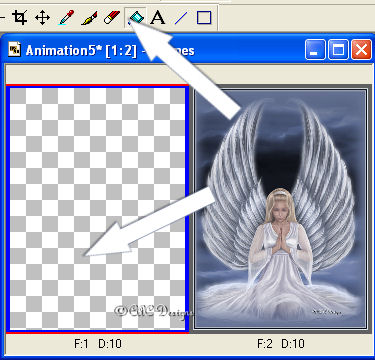Minimize the Animation5 window
This screenshot has height=360, width=375.
315,50
